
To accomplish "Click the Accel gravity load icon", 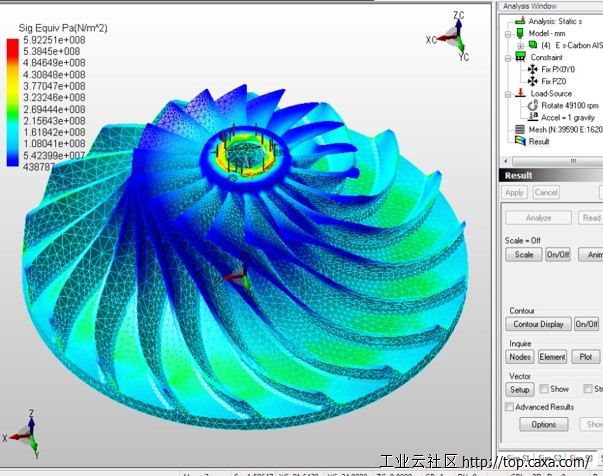I will click(533, 117).
